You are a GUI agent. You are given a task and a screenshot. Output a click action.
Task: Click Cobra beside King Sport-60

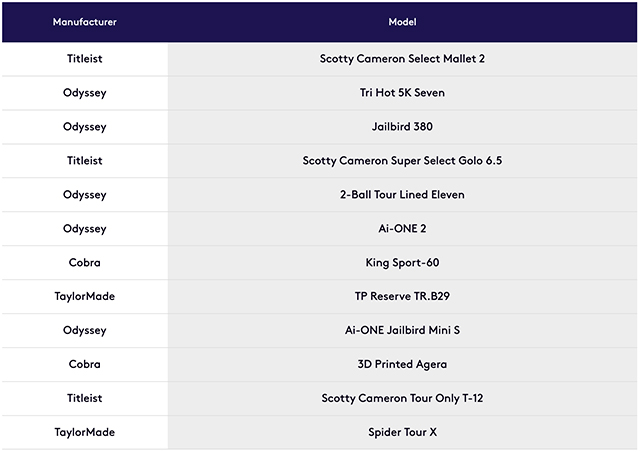pos(84,263)
